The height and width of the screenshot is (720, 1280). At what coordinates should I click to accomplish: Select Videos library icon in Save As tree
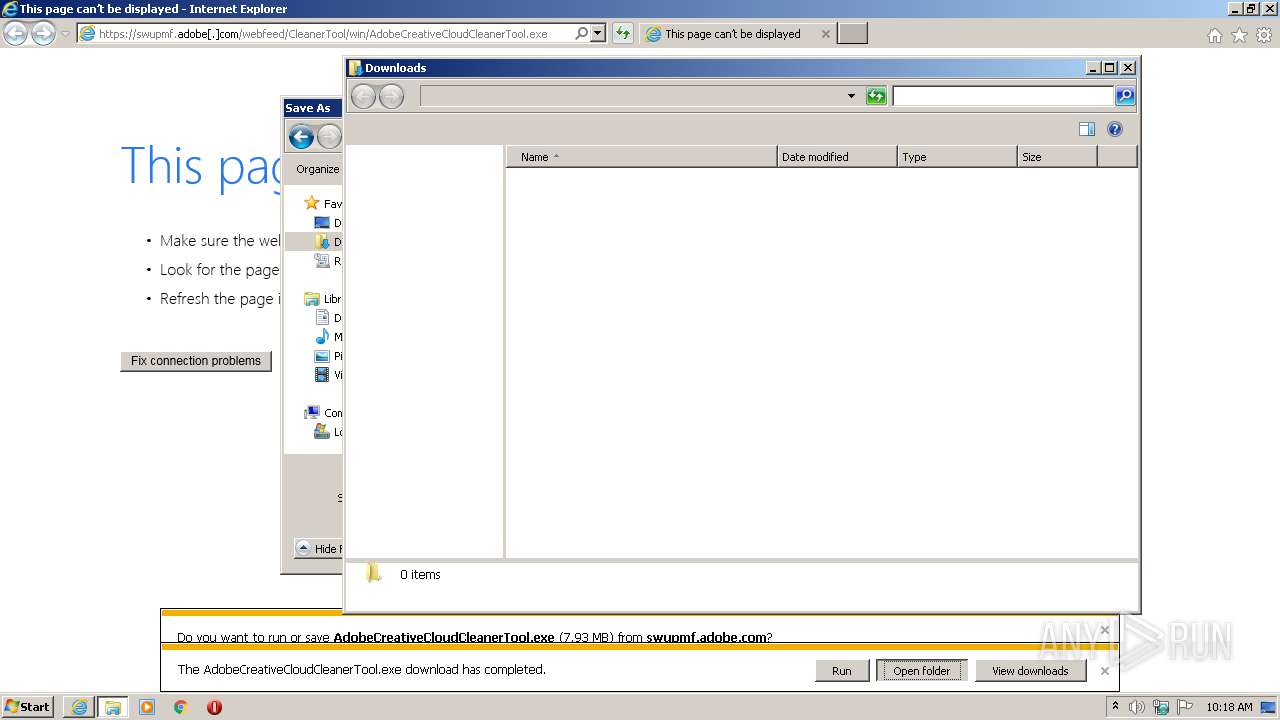coord(322,375)
